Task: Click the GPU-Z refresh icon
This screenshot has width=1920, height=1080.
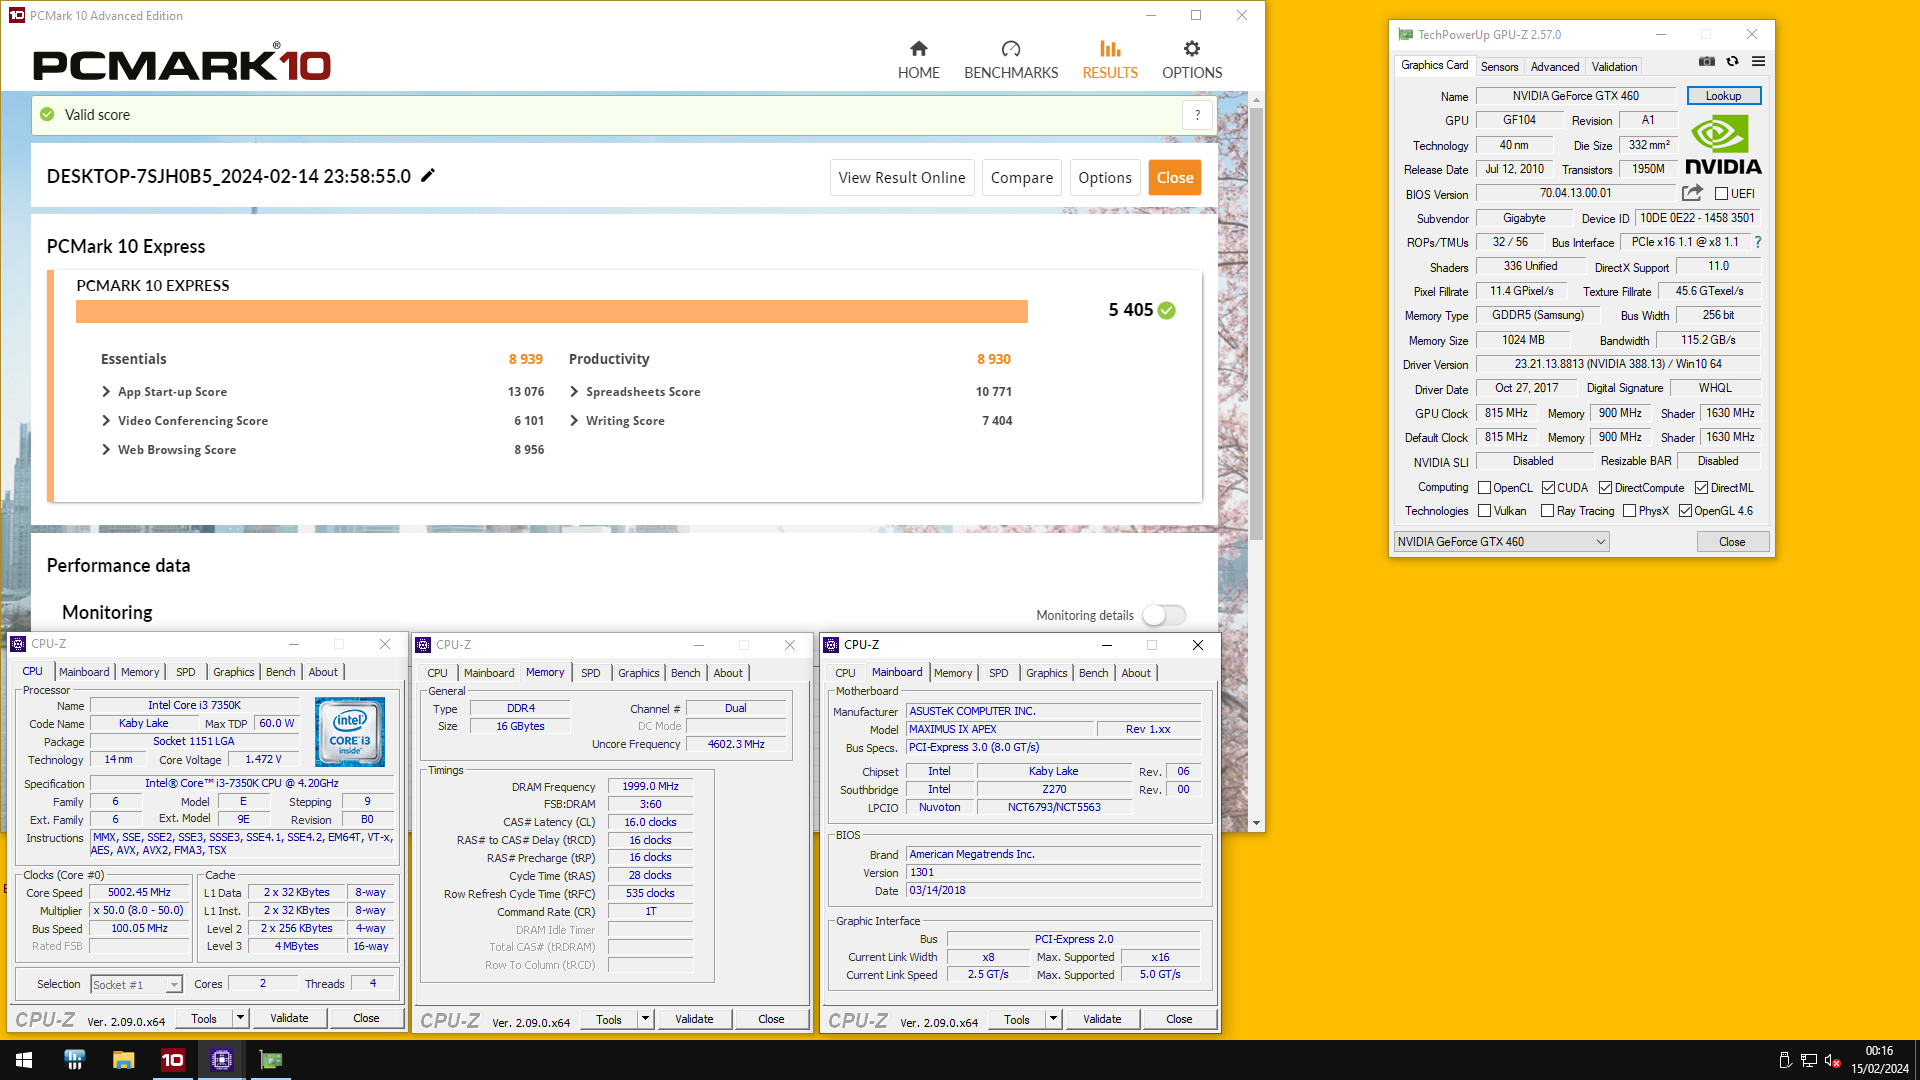Action: pyautogui.click(x=1732, y=62)
